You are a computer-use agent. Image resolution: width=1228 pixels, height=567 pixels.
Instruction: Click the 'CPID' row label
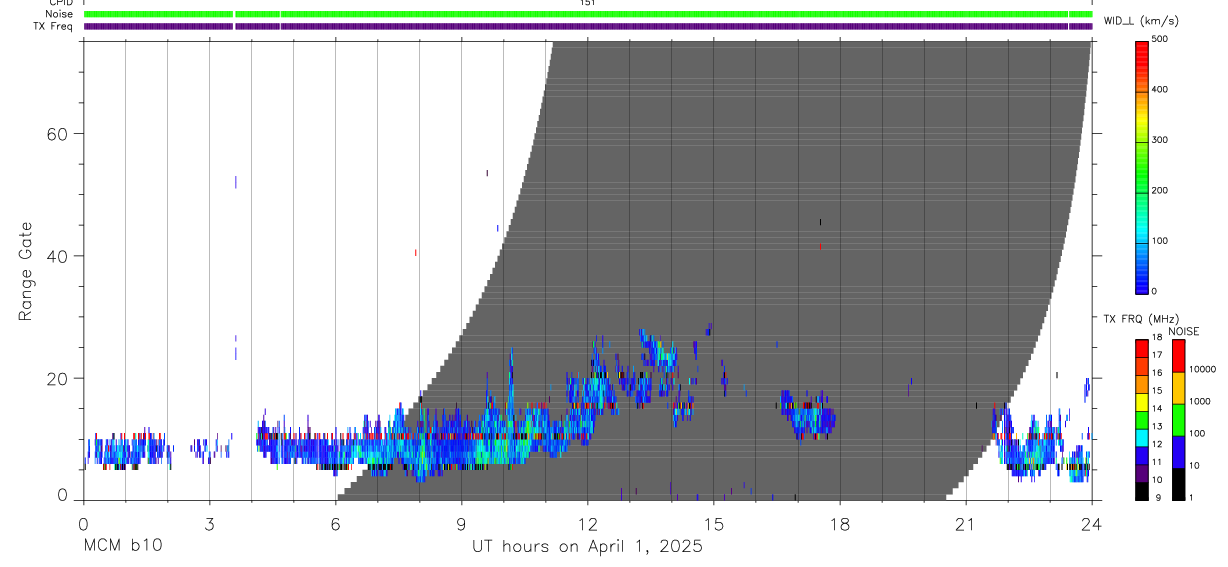(x=60, y=3)
